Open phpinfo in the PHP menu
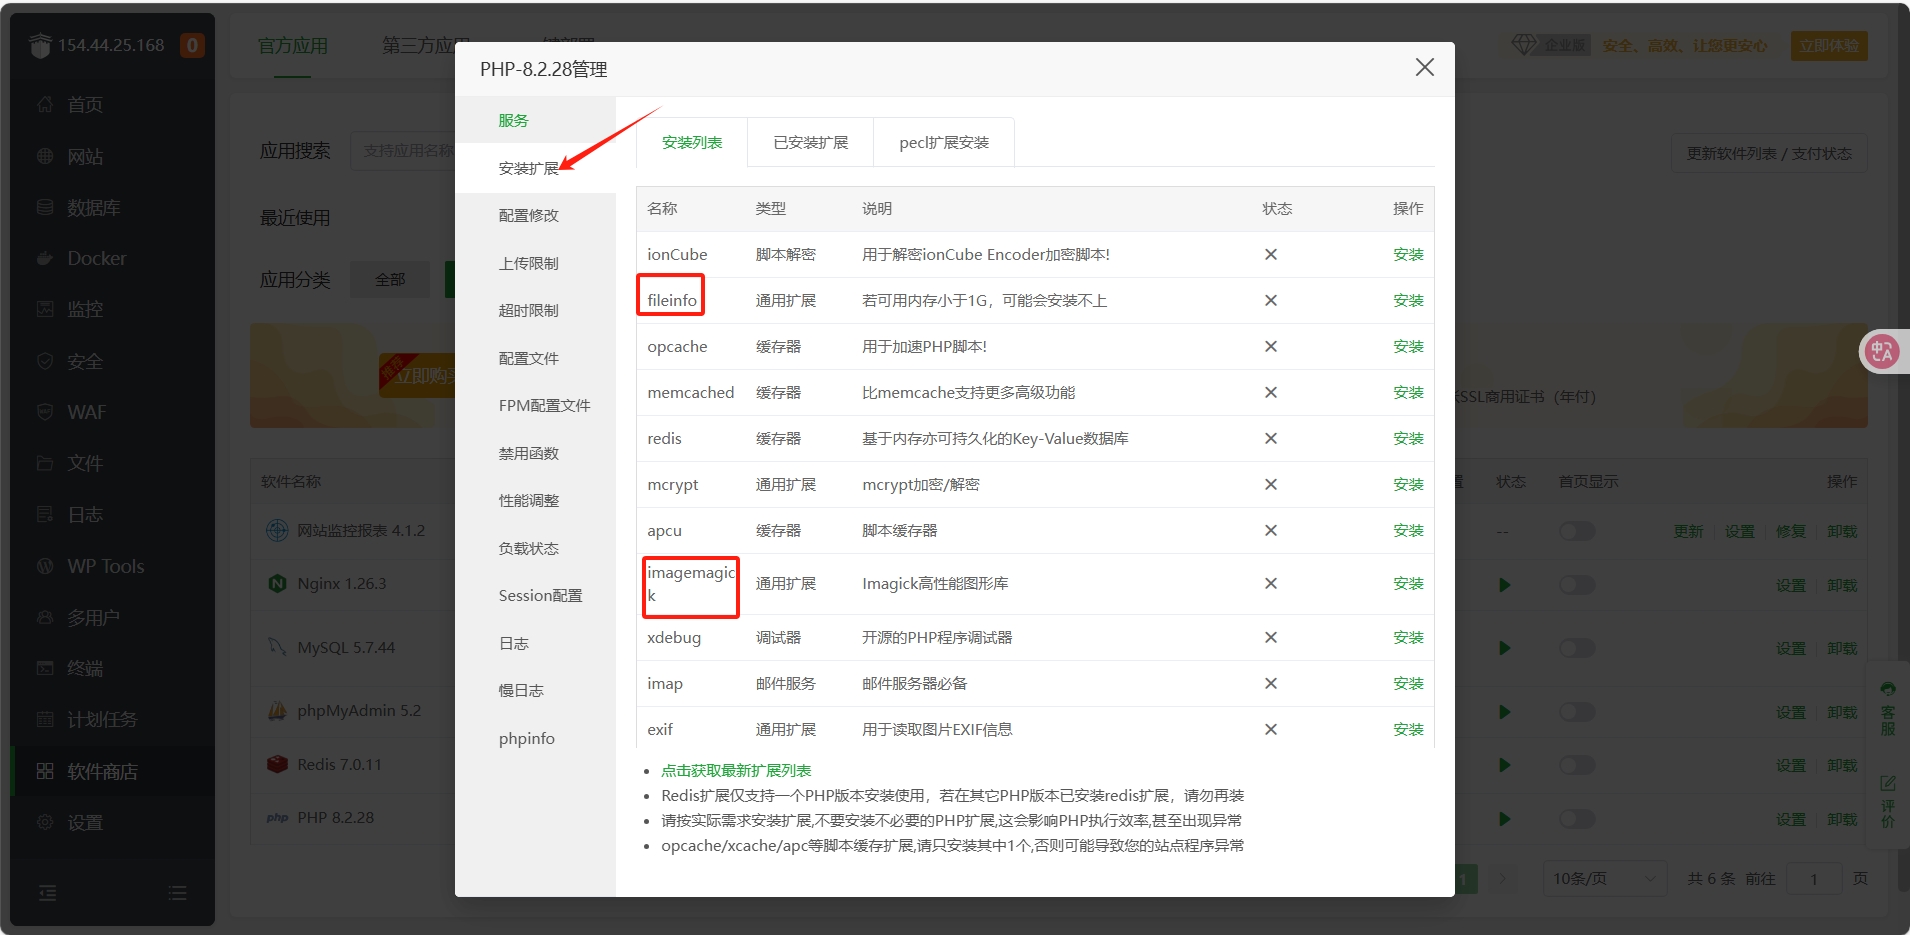The height and width of the screenshot is (935, 1910). click(526, 739)
